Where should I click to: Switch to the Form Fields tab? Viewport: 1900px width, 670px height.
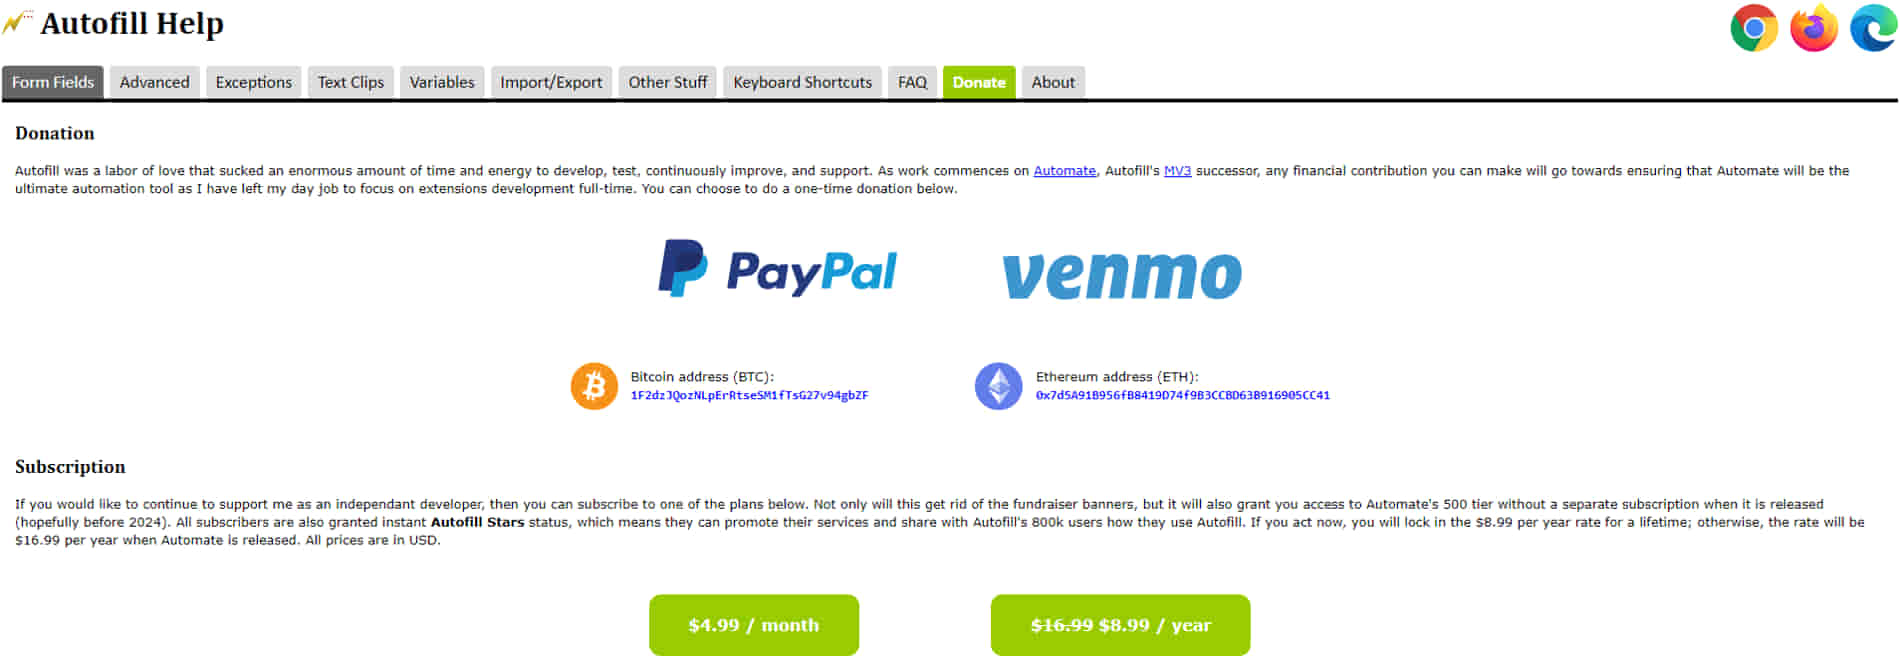click(x=53, y=82)
